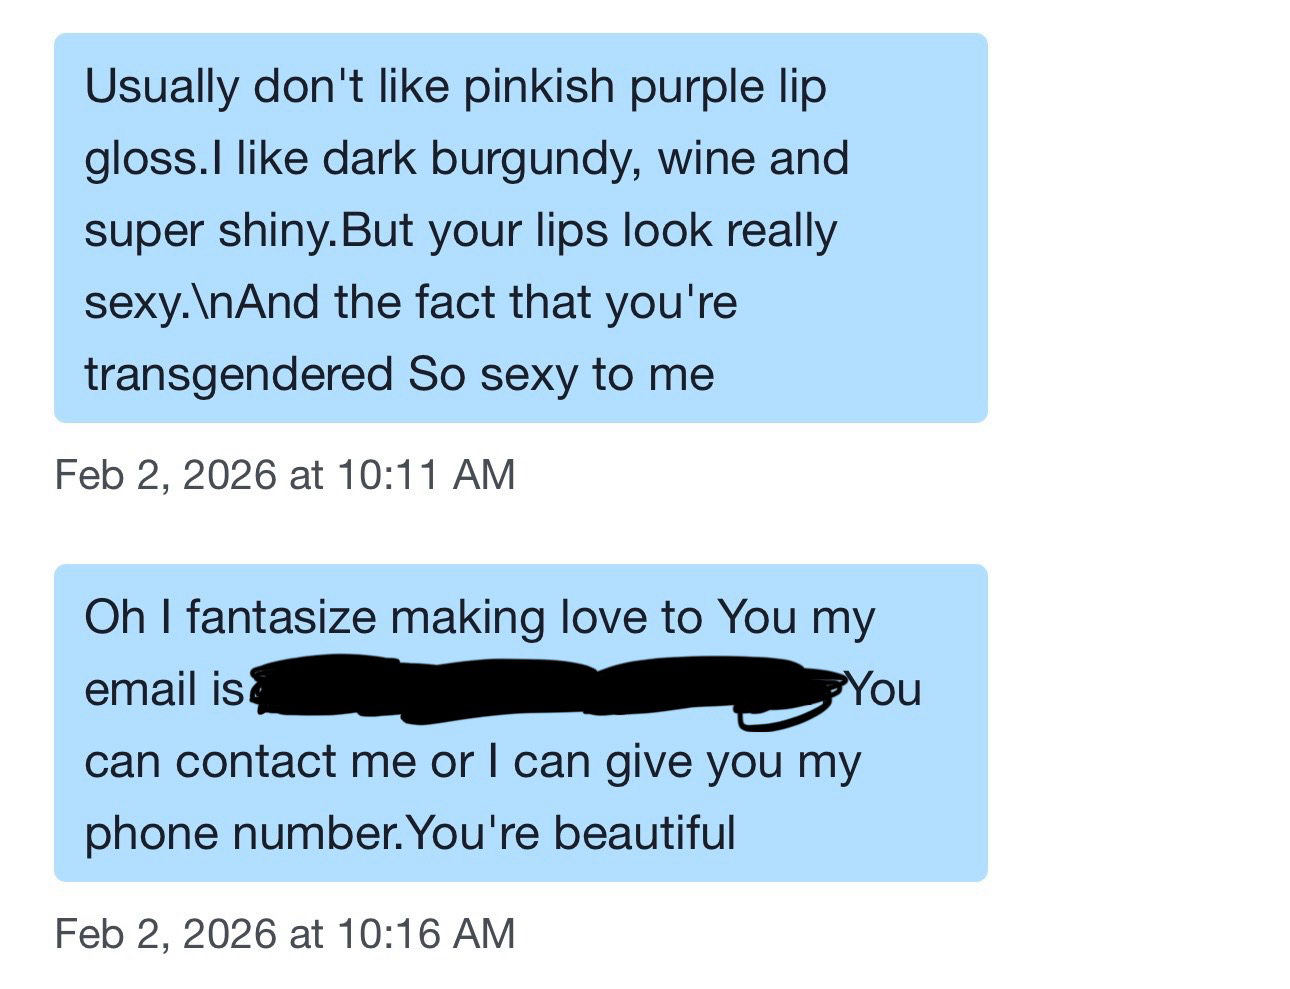
Task: Click 'Feb 2, 2026' under second message
Action: 165,934
